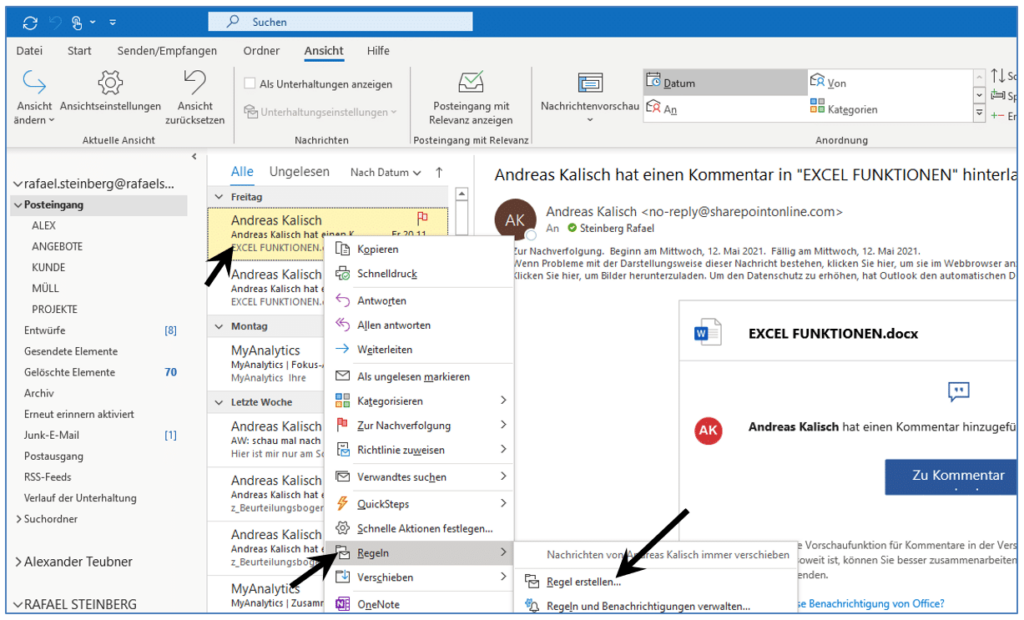Collapse the Montag group
1024x620 pixels.
(x=219, y=326)
